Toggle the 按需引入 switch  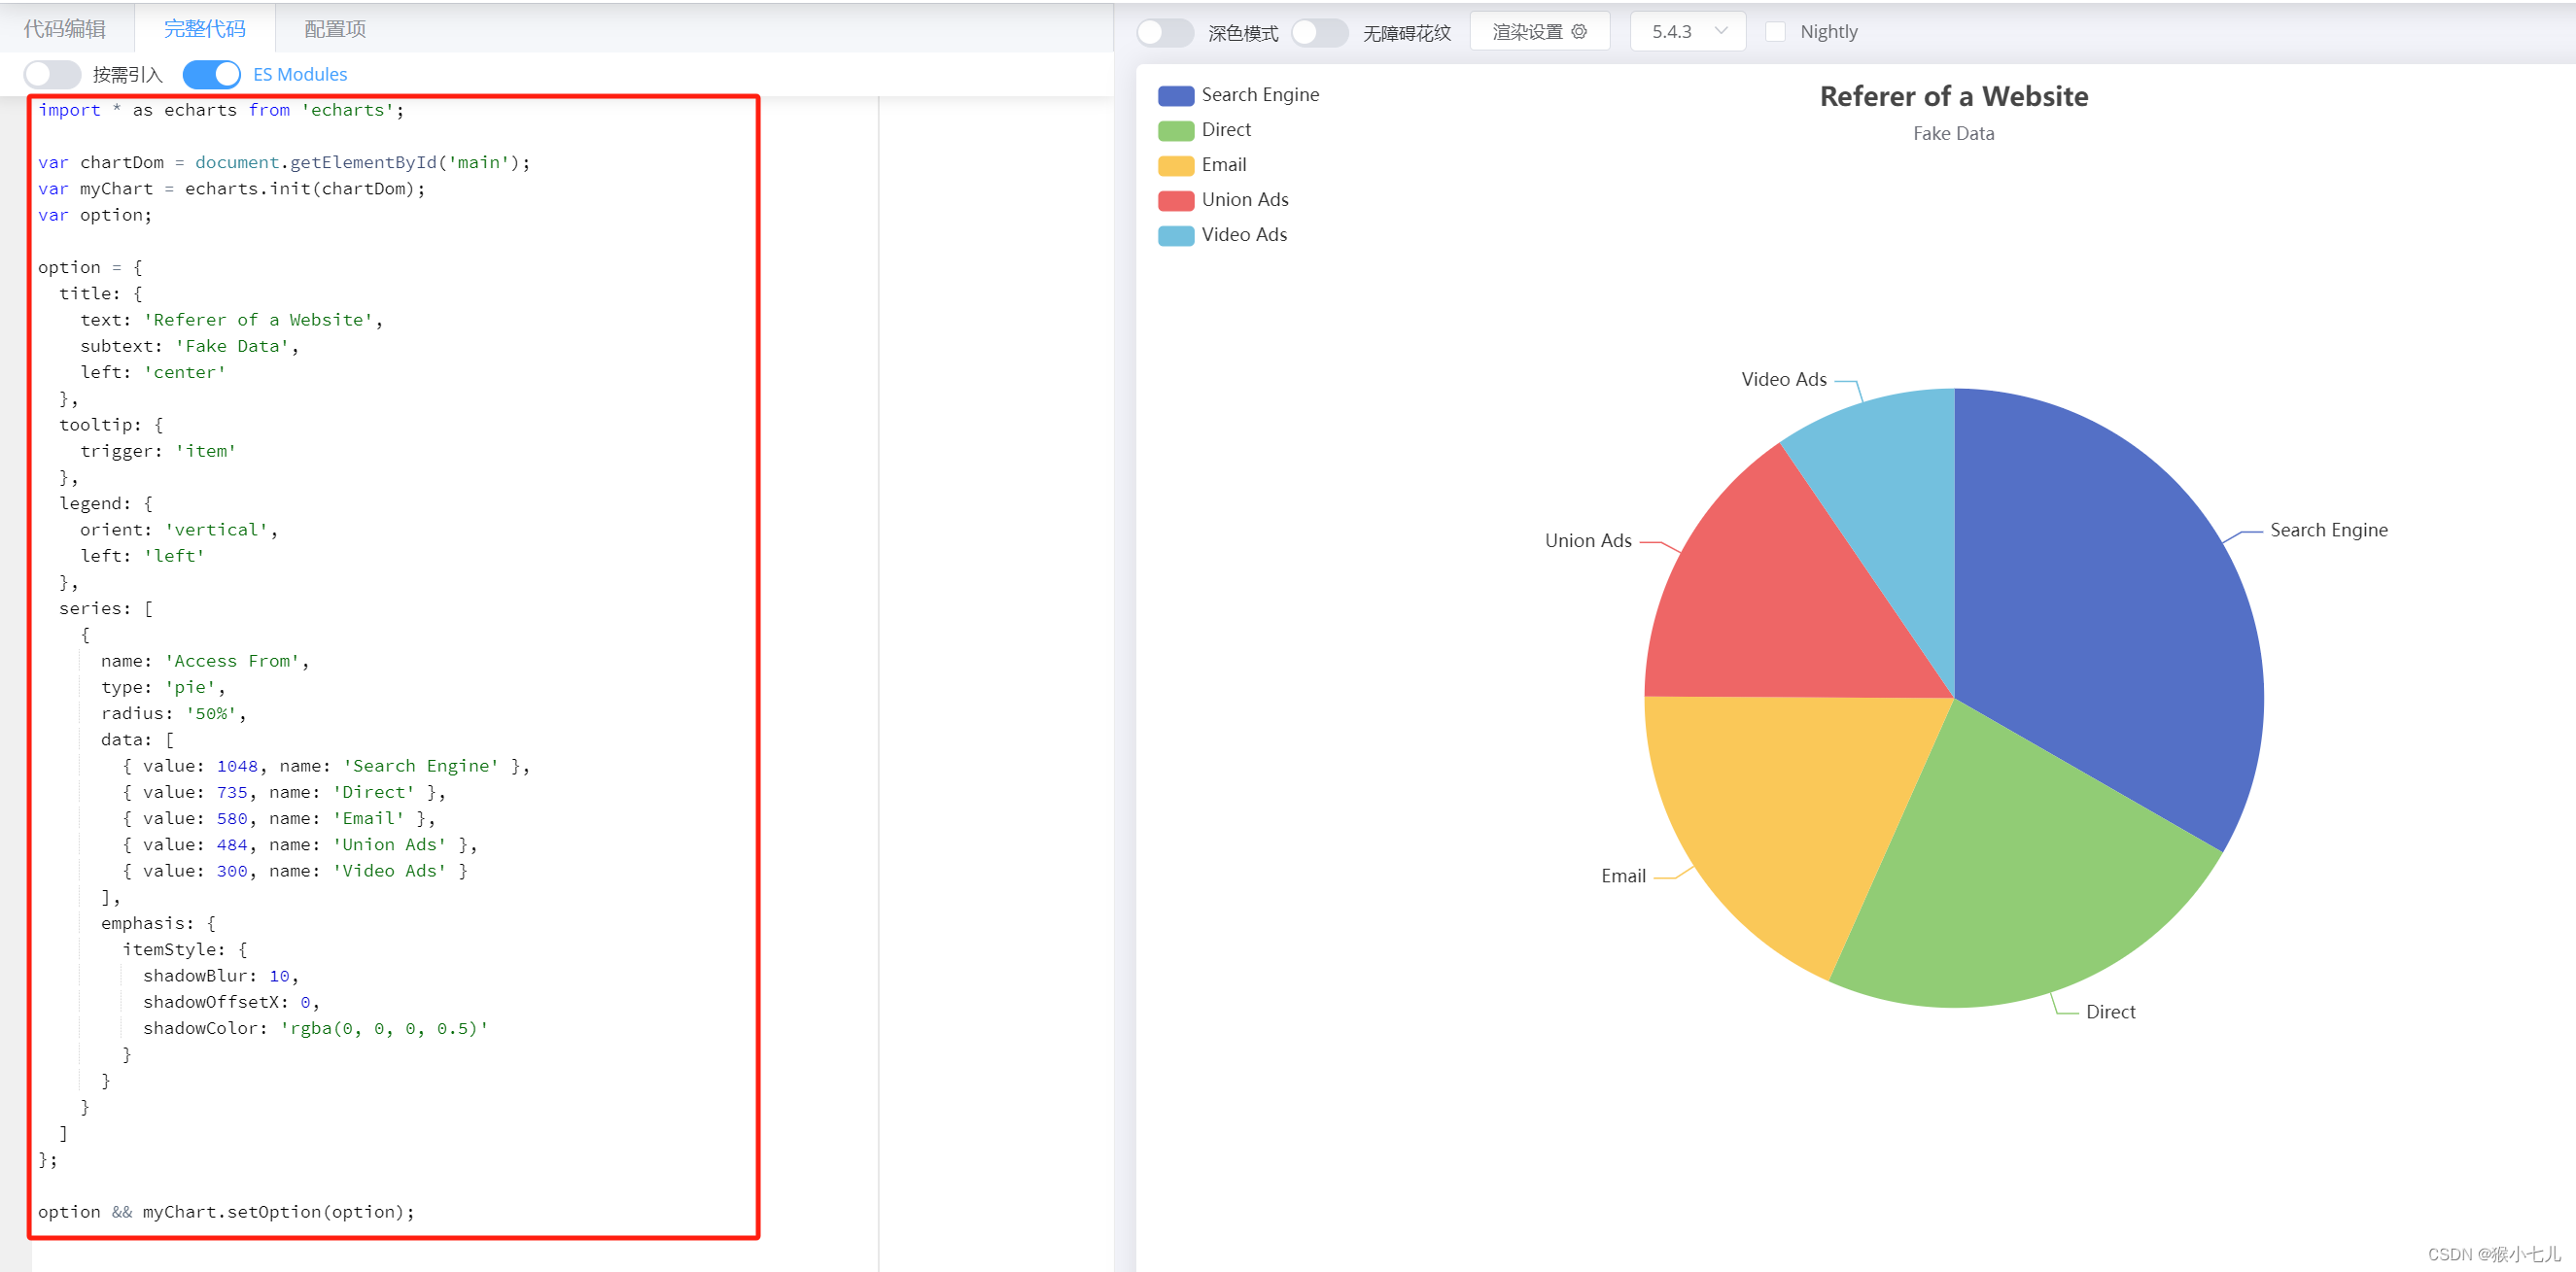pyautogui.click(x=53, y=74)
